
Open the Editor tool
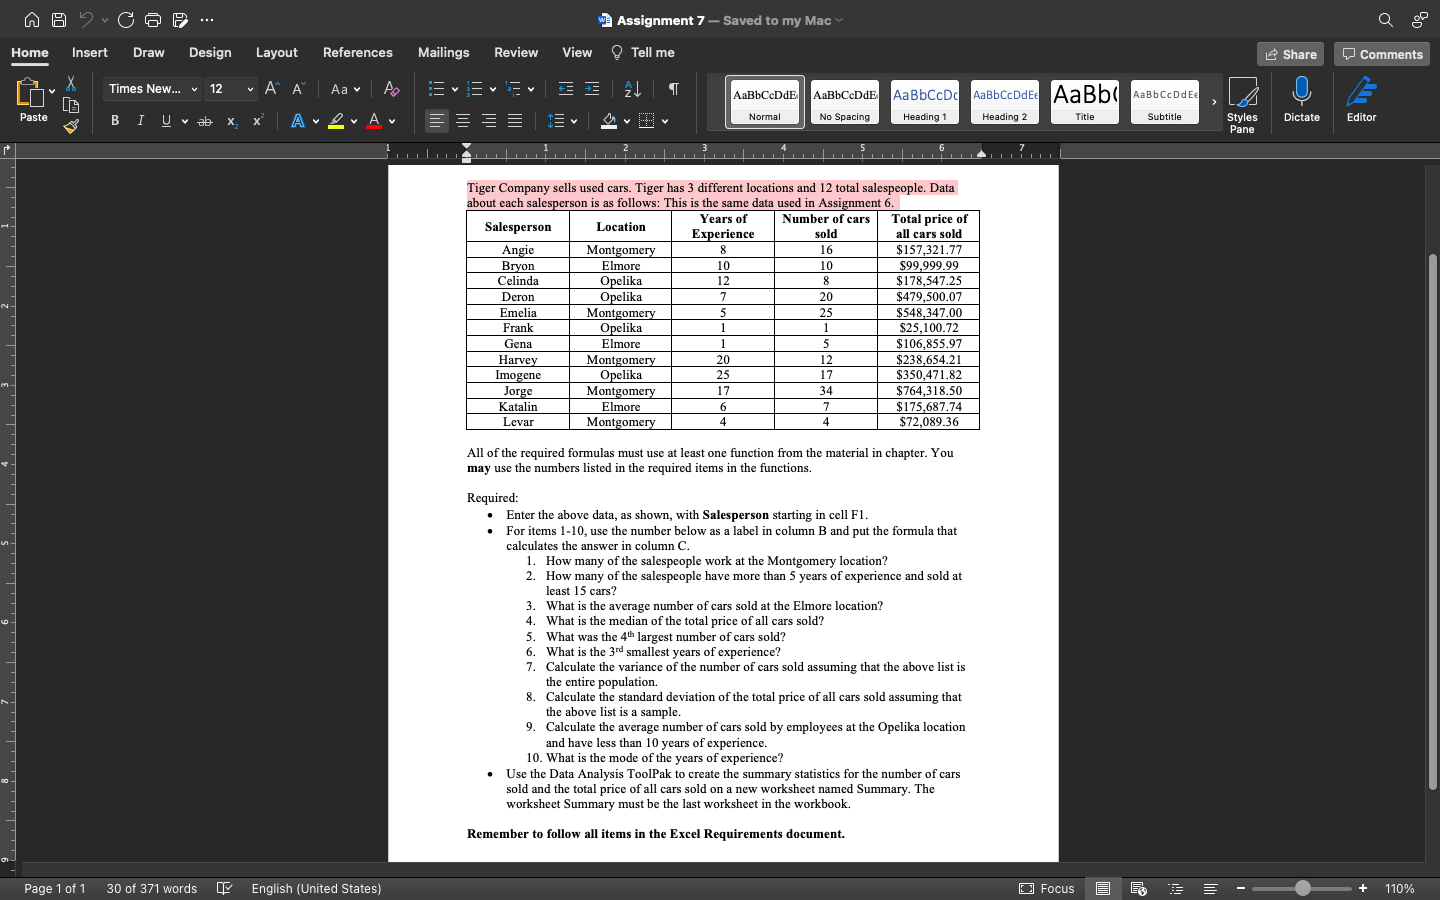1361,100
